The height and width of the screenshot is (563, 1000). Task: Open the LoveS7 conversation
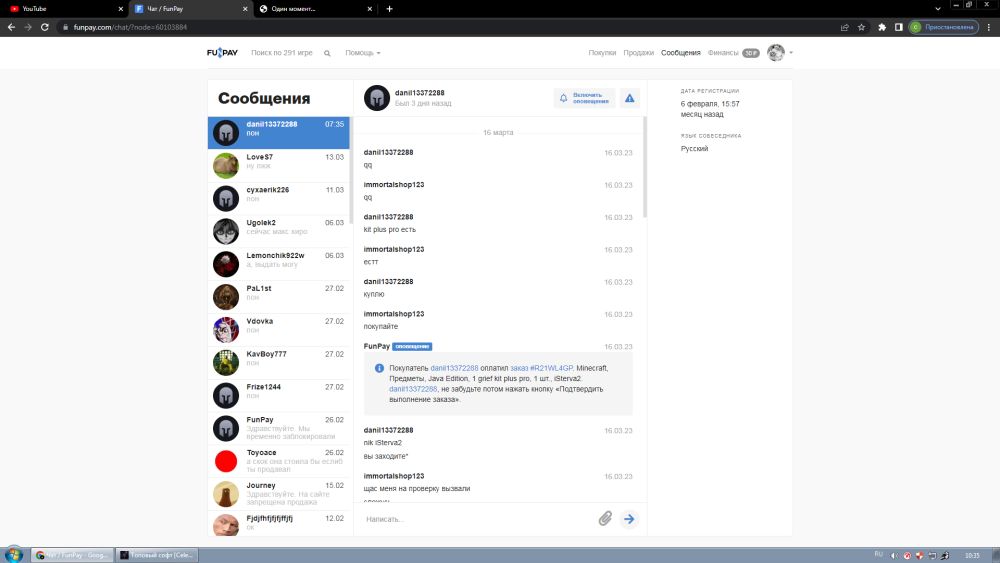279,166
